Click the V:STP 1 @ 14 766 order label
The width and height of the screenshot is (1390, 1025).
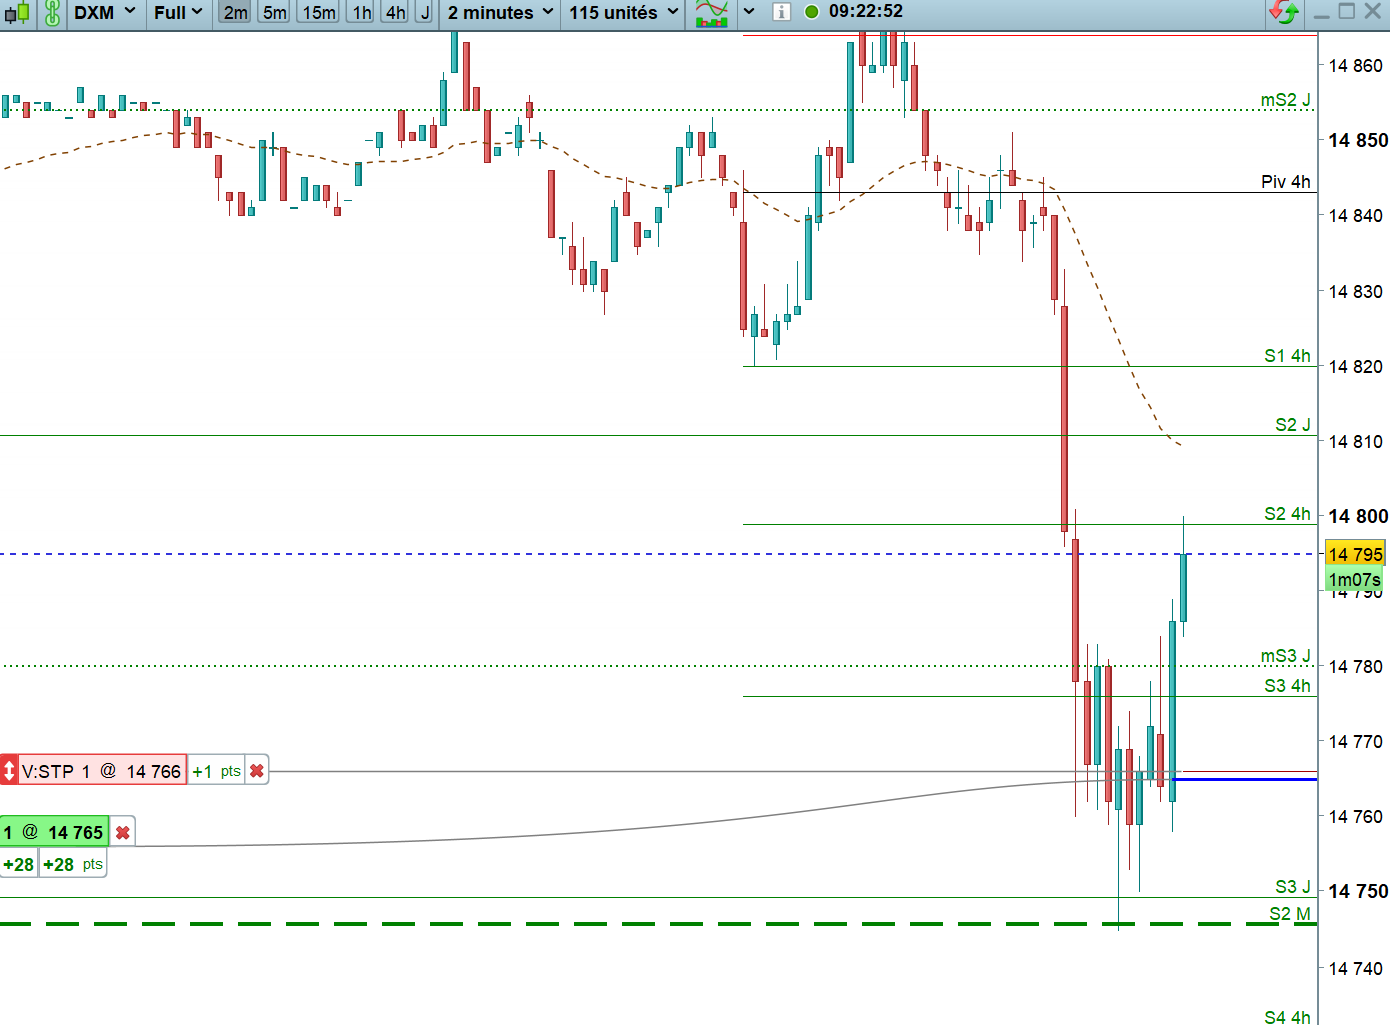(102, 771)
